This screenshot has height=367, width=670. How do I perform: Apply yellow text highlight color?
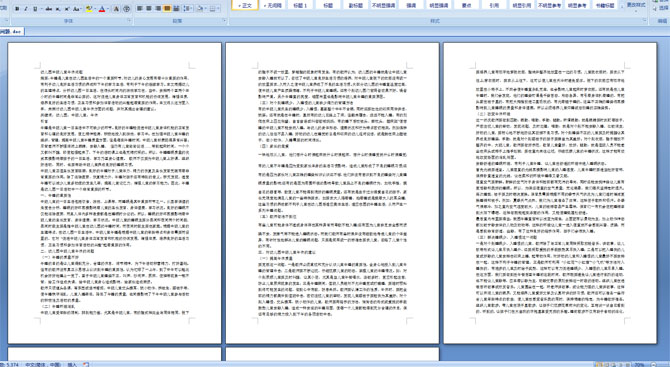[89, 9]
